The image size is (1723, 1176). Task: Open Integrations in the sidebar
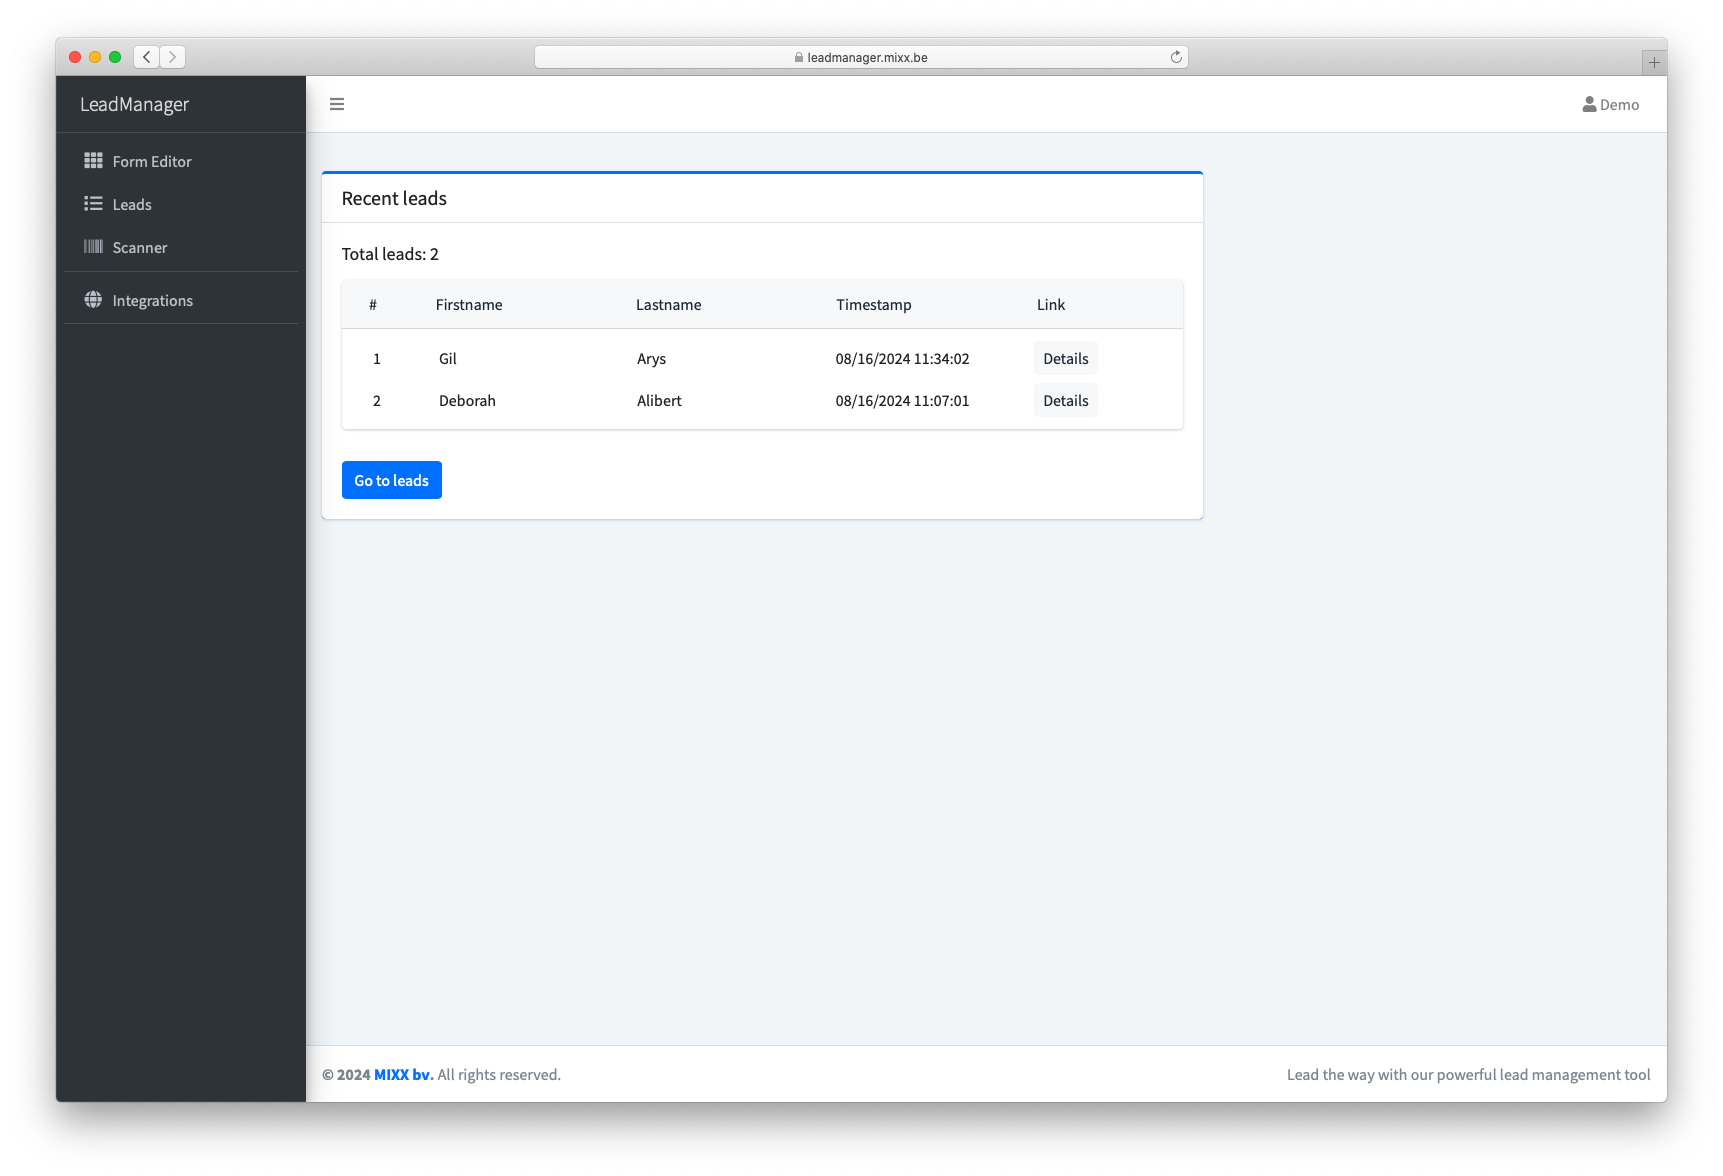pos(181,300)
